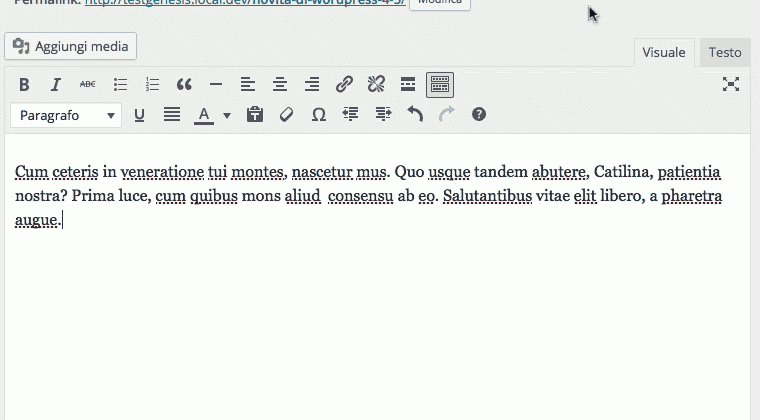Image resolution: width=760 pixels, height=420 pixels.
Task: Switch to the Testo tab
Action: [725, 52]
